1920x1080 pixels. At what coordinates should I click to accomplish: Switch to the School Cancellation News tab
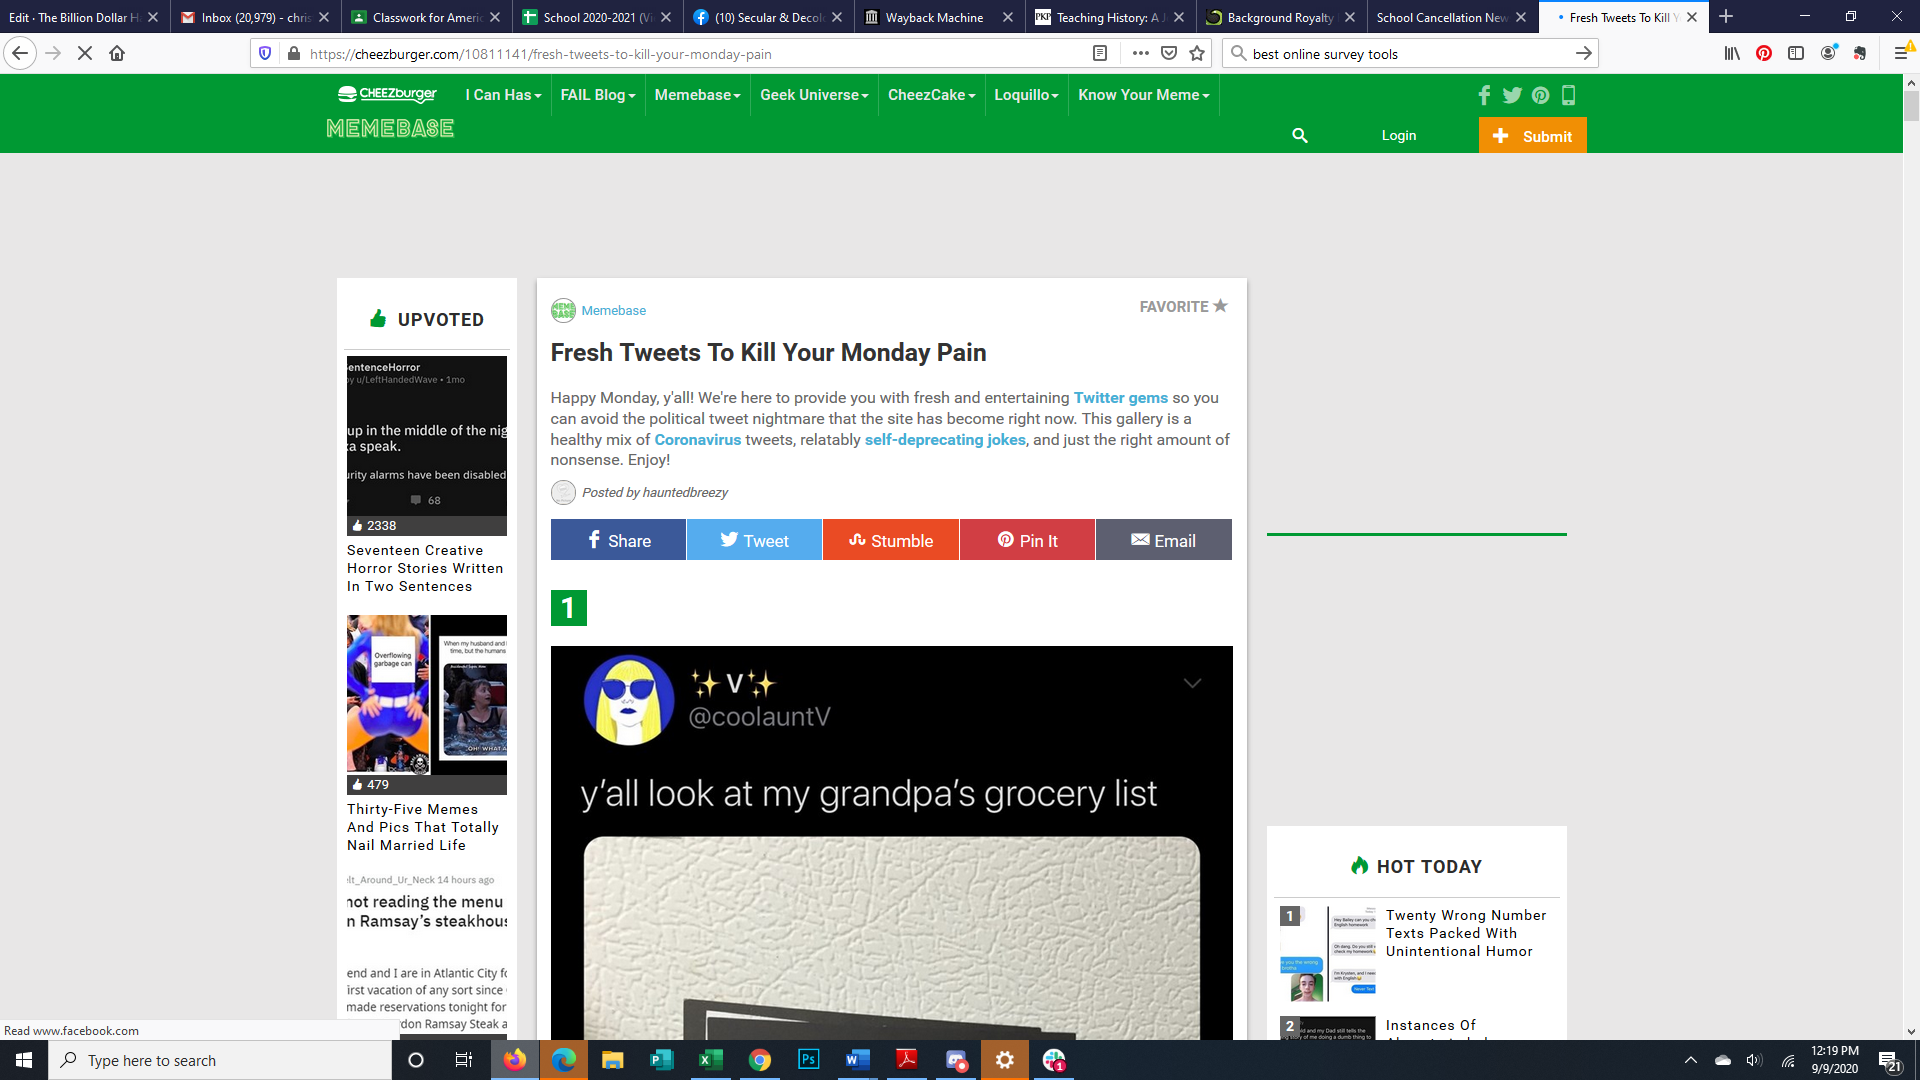(1442, 17)
